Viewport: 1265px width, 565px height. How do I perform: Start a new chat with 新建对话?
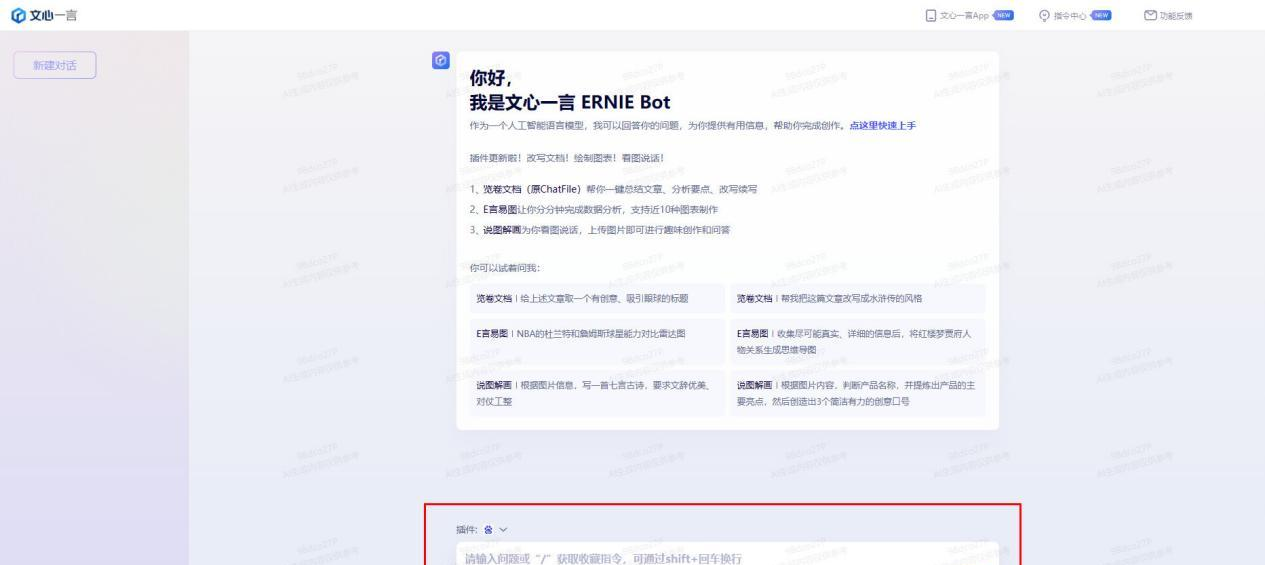55,65
